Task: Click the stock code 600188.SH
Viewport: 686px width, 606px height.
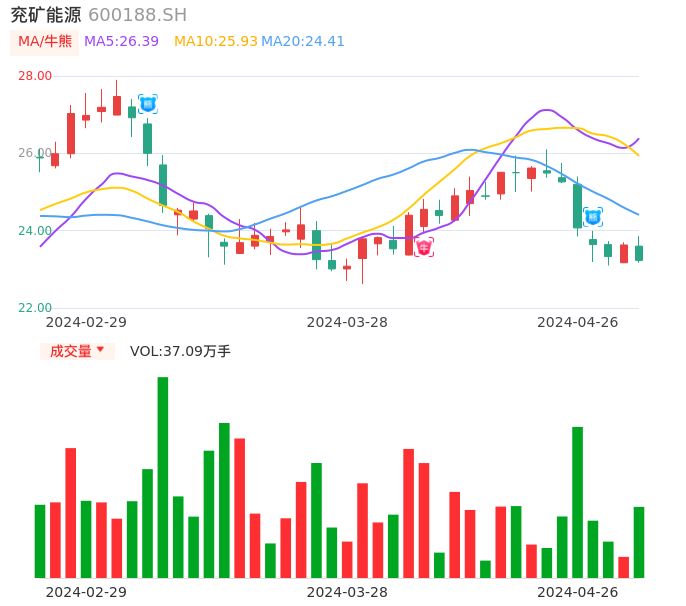Action: [137, 15]
